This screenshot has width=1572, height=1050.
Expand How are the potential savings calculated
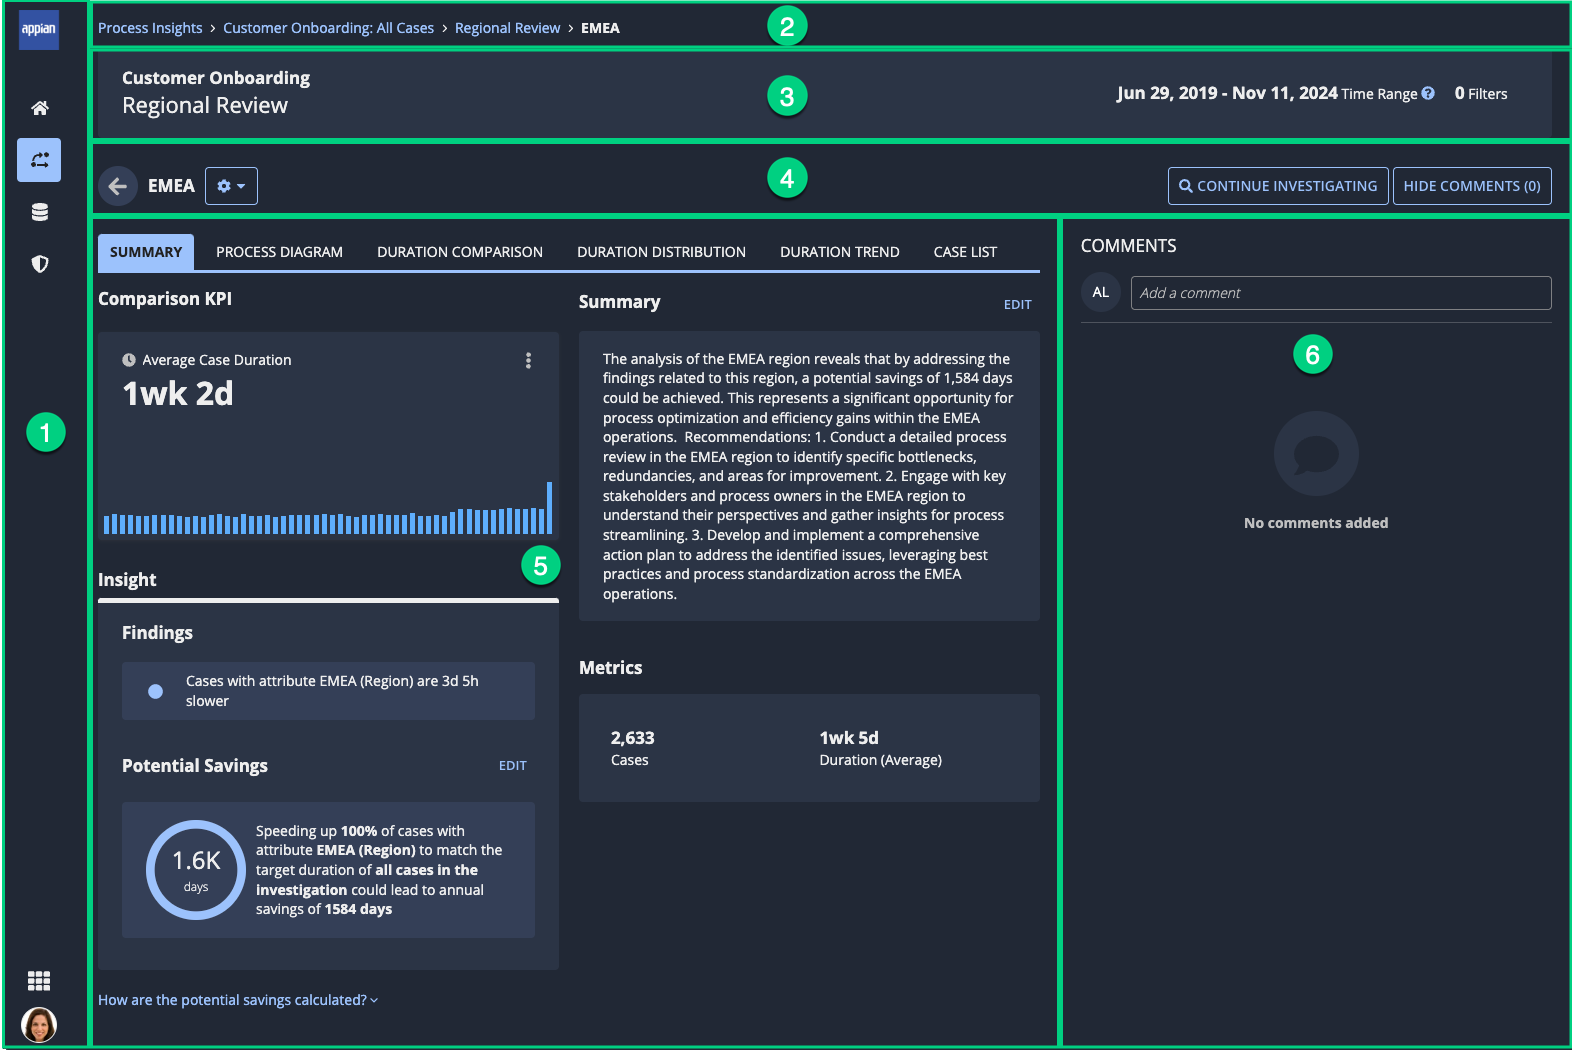(x=238, y=1000)
